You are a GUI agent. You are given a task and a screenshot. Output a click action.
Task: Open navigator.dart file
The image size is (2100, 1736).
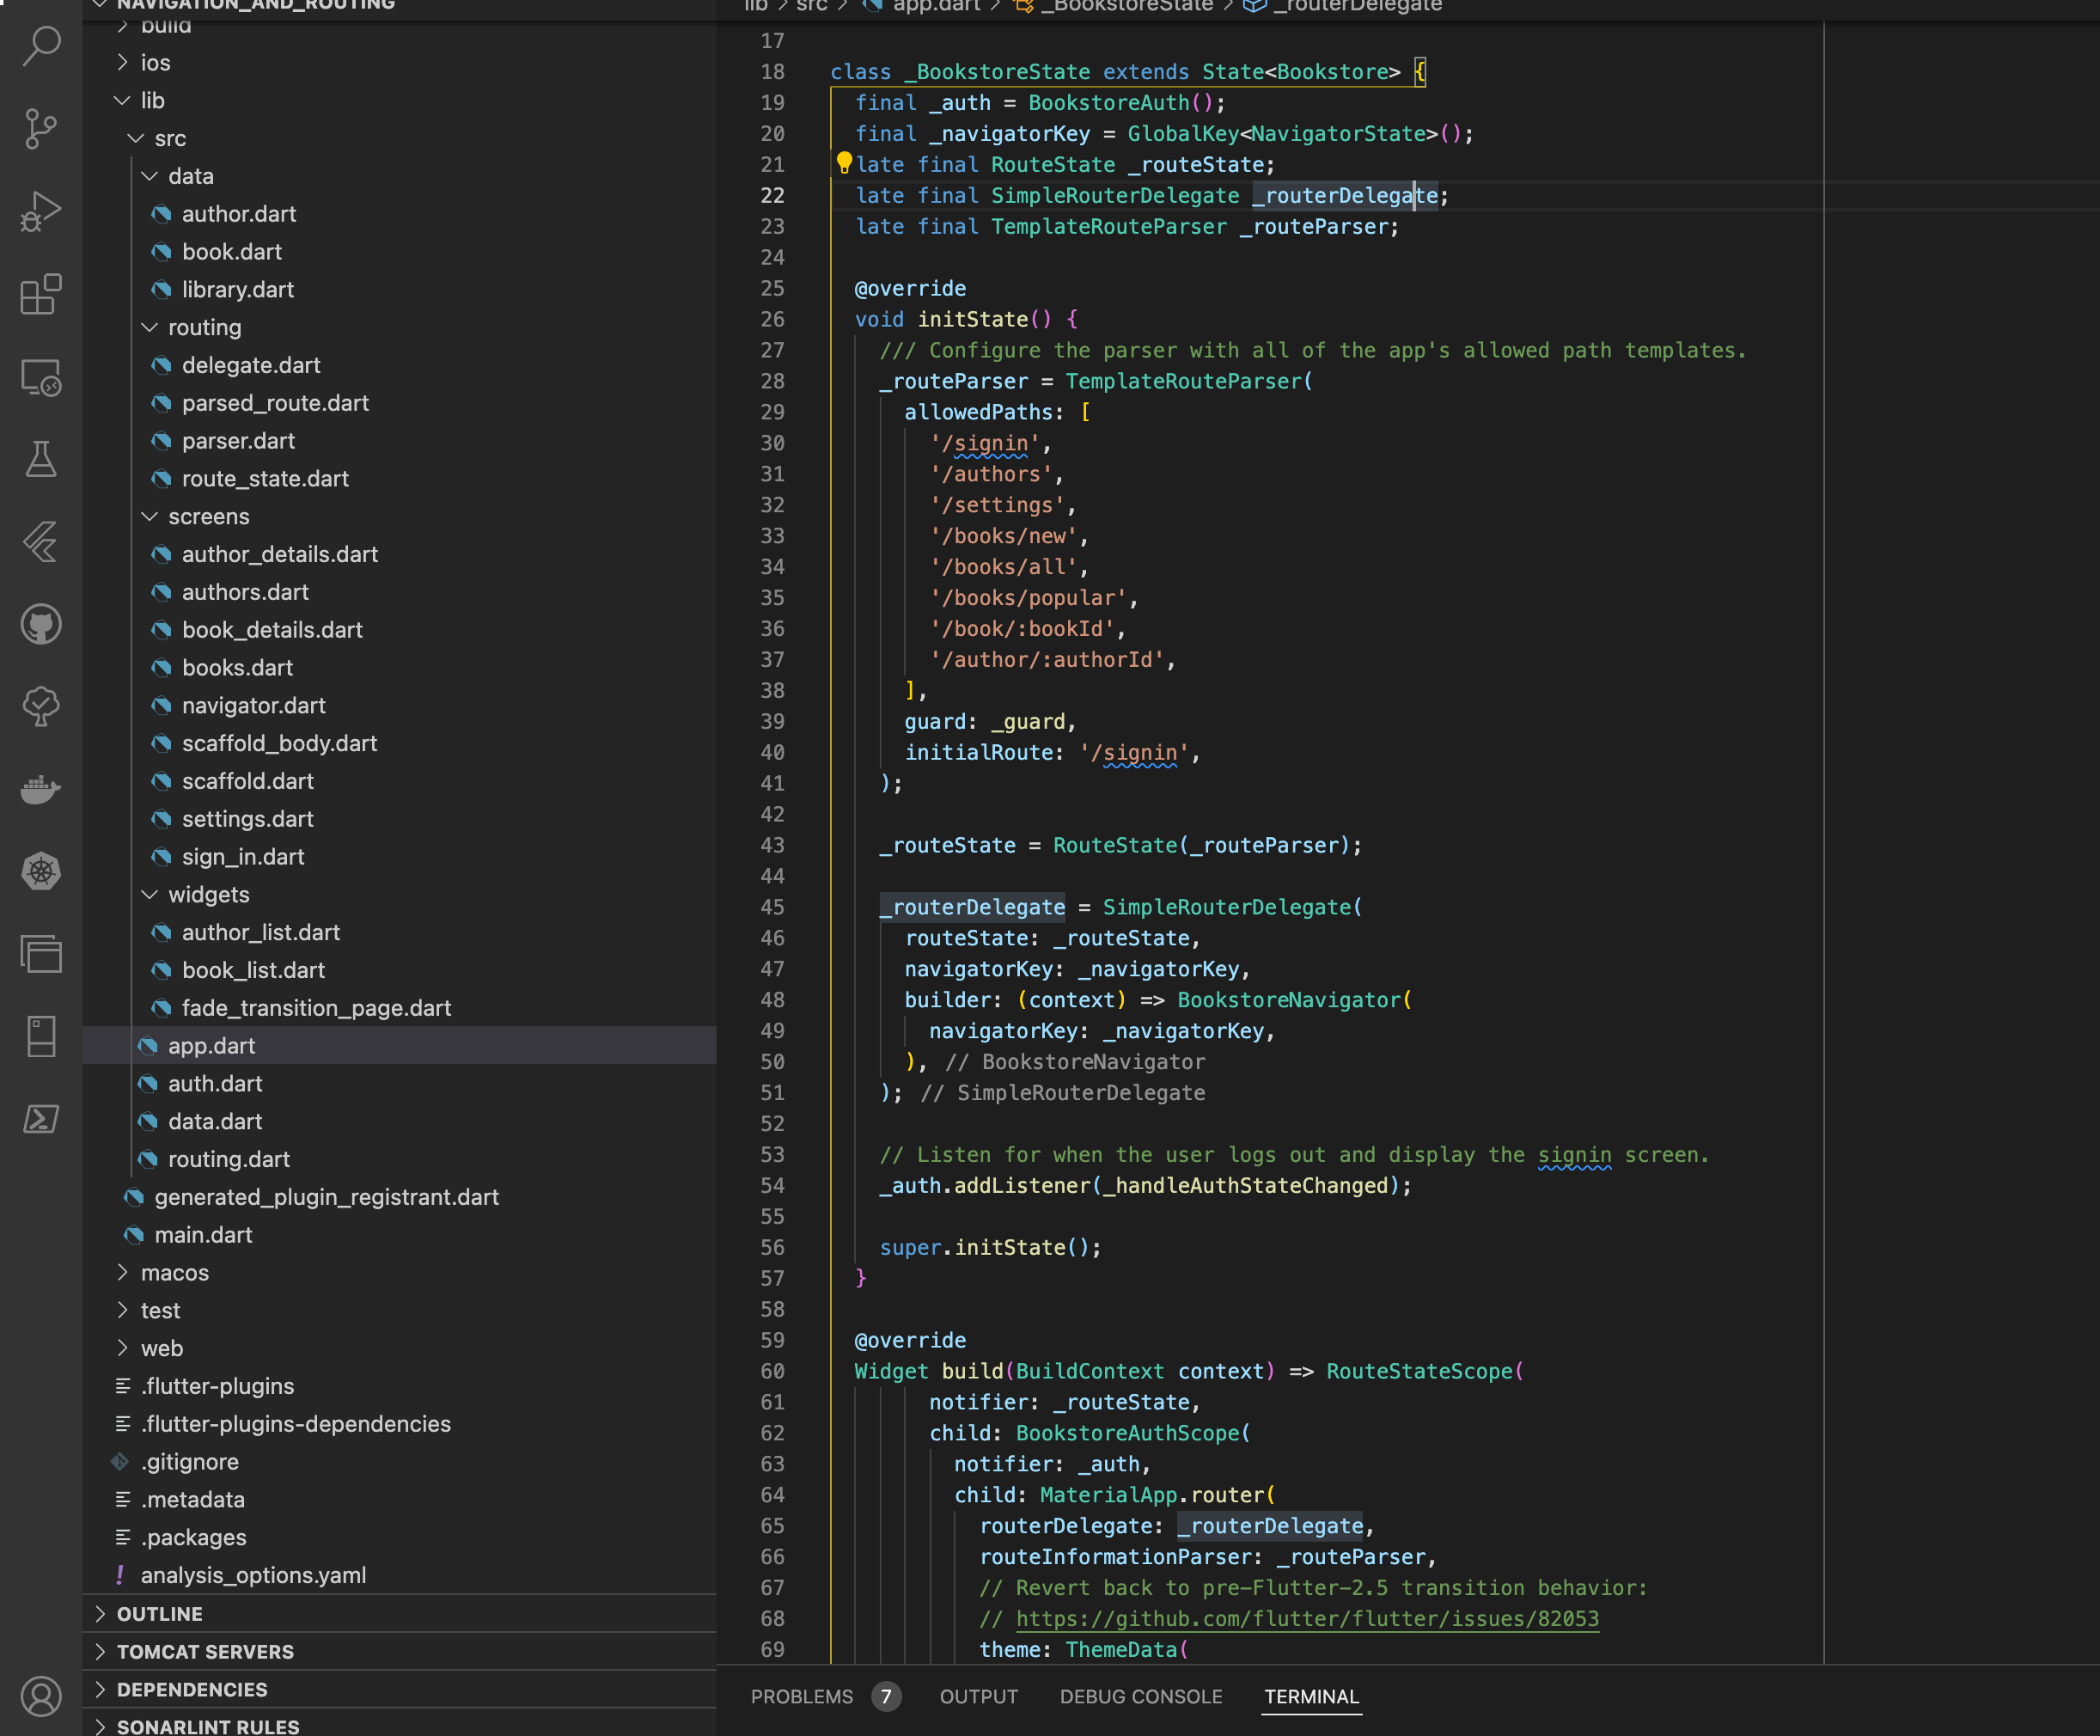pyautogui.click(x=254, y=706)
